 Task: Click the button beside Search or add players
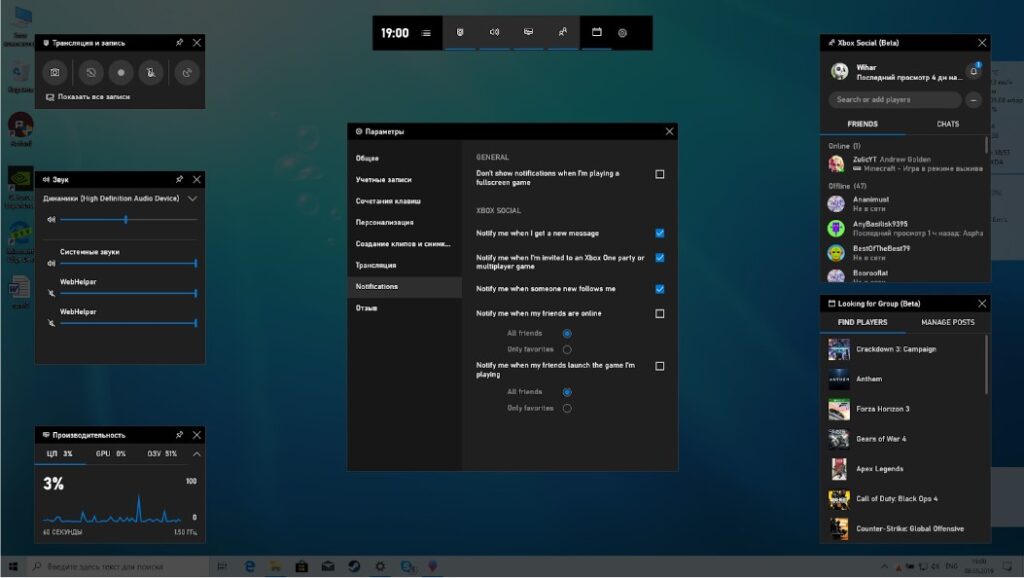click(x=974, y=100)
